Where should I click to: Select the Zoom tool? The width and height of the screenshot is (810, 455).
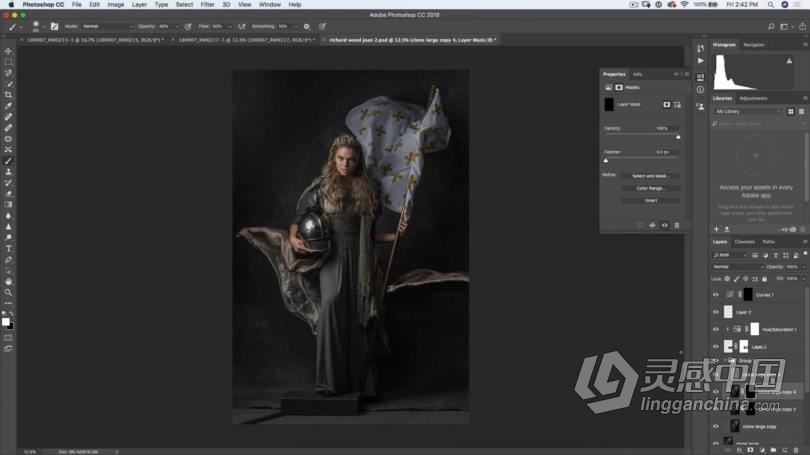point(8,292)
